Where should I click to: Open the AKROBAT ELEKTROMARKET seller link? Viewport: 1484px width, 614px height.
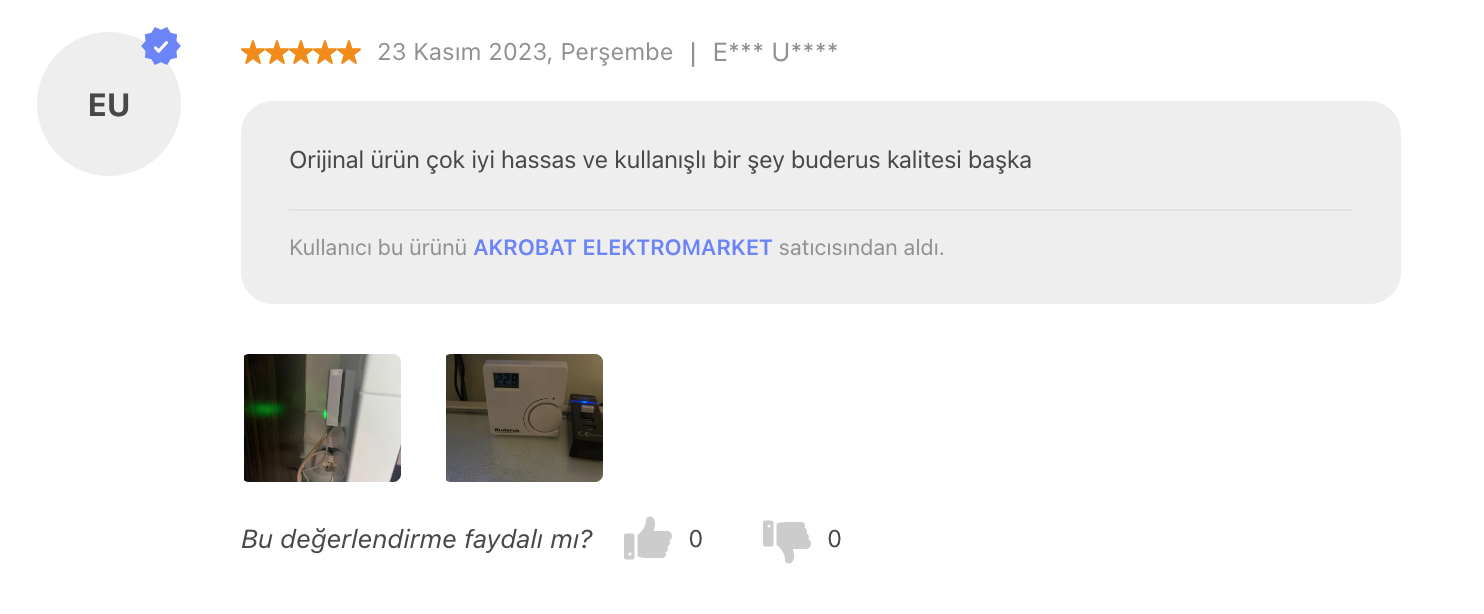click(622, 247)
